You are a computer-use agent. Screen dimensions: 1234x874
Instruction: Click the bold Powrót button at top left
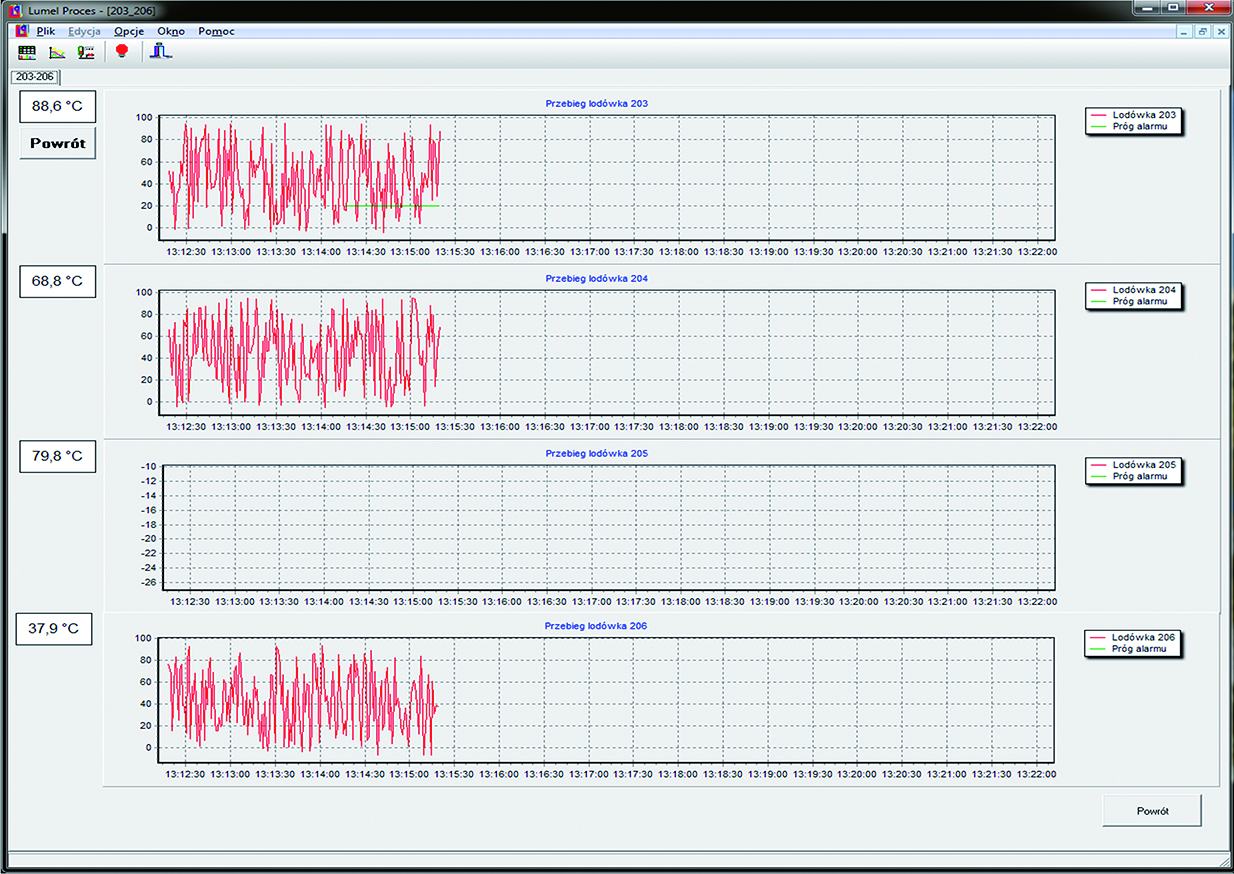tap(58, 143)
